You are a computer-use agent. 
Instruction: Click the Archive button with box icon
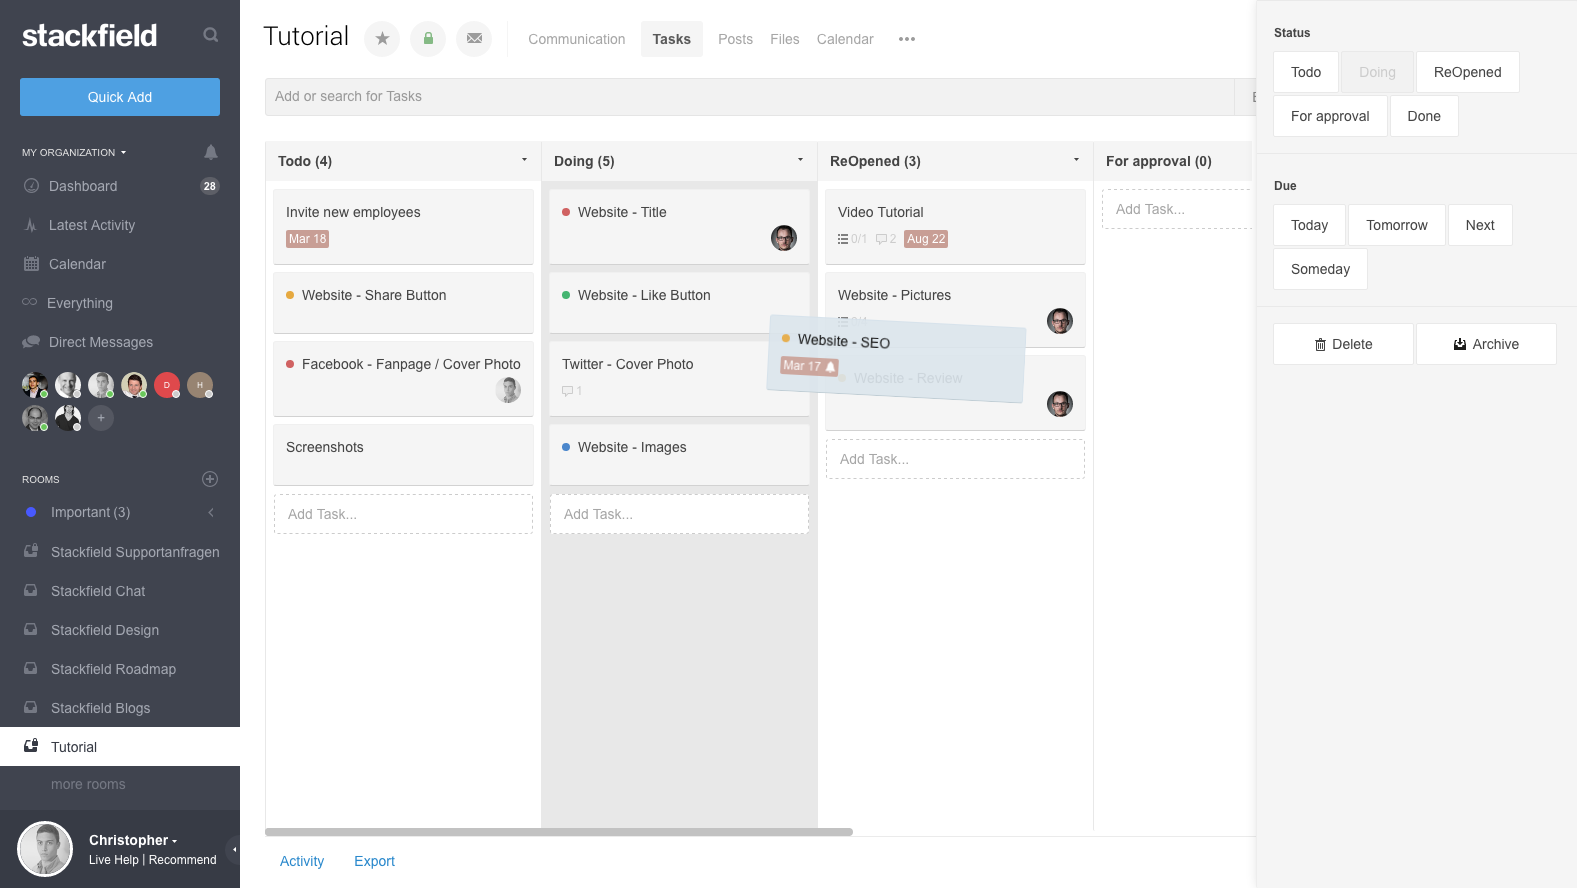(x=1486, y=344)
